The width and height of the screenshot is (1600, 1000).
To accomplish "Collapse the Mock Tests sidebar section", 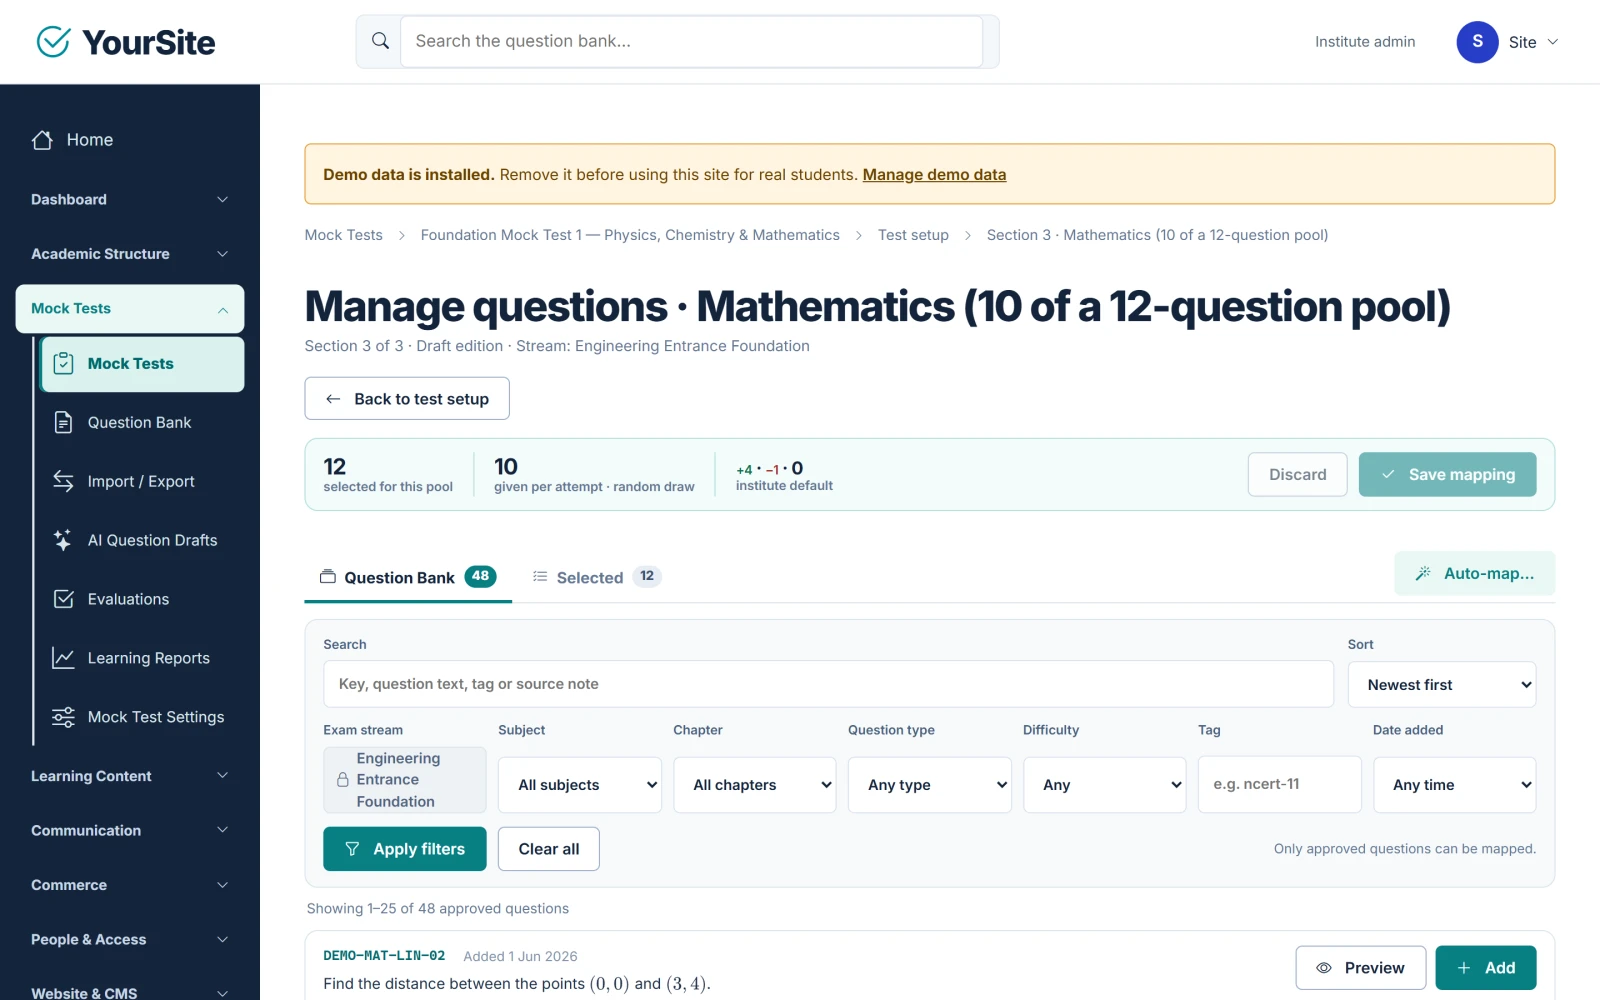I will [x=130, y=309].
